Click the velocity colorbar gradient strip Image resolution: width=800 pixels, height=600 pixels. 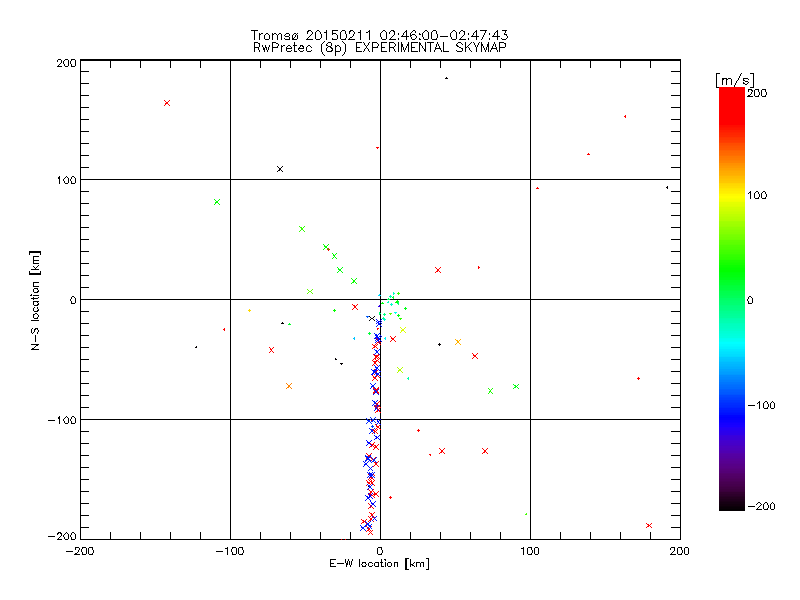732,299
